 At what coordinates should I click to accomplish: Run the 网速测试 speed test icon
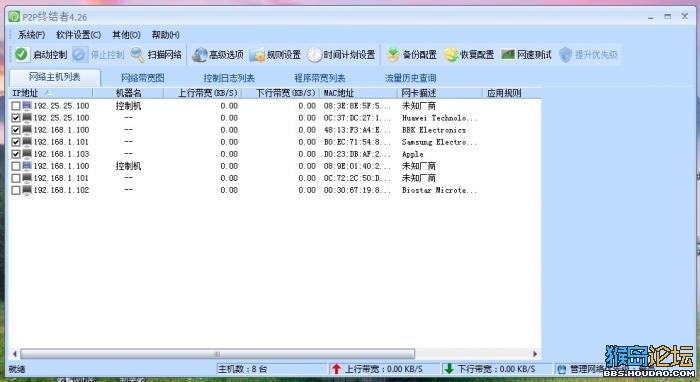508,54
